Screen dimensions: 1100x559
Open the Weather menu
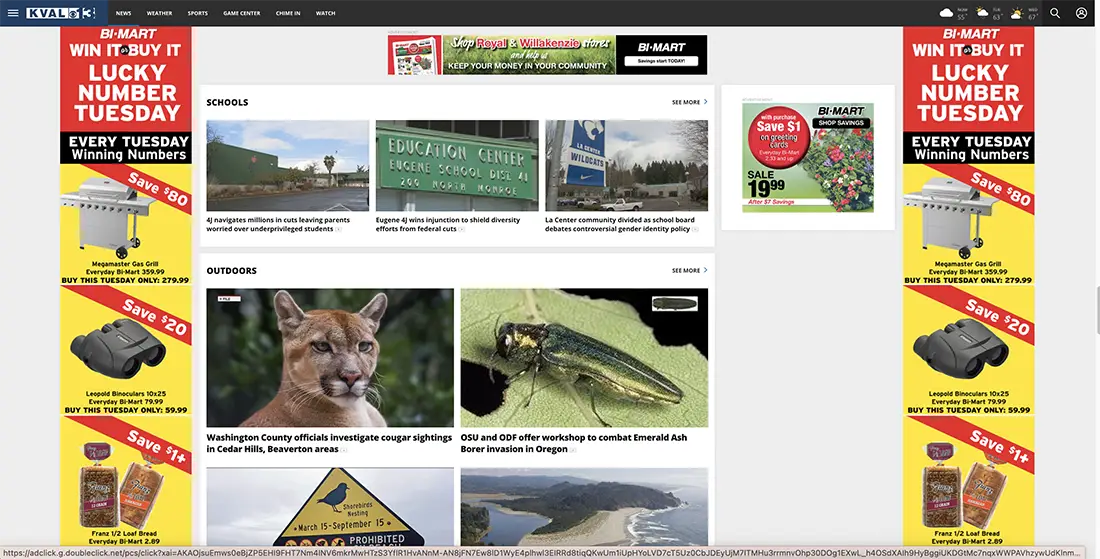pos(159,13)
